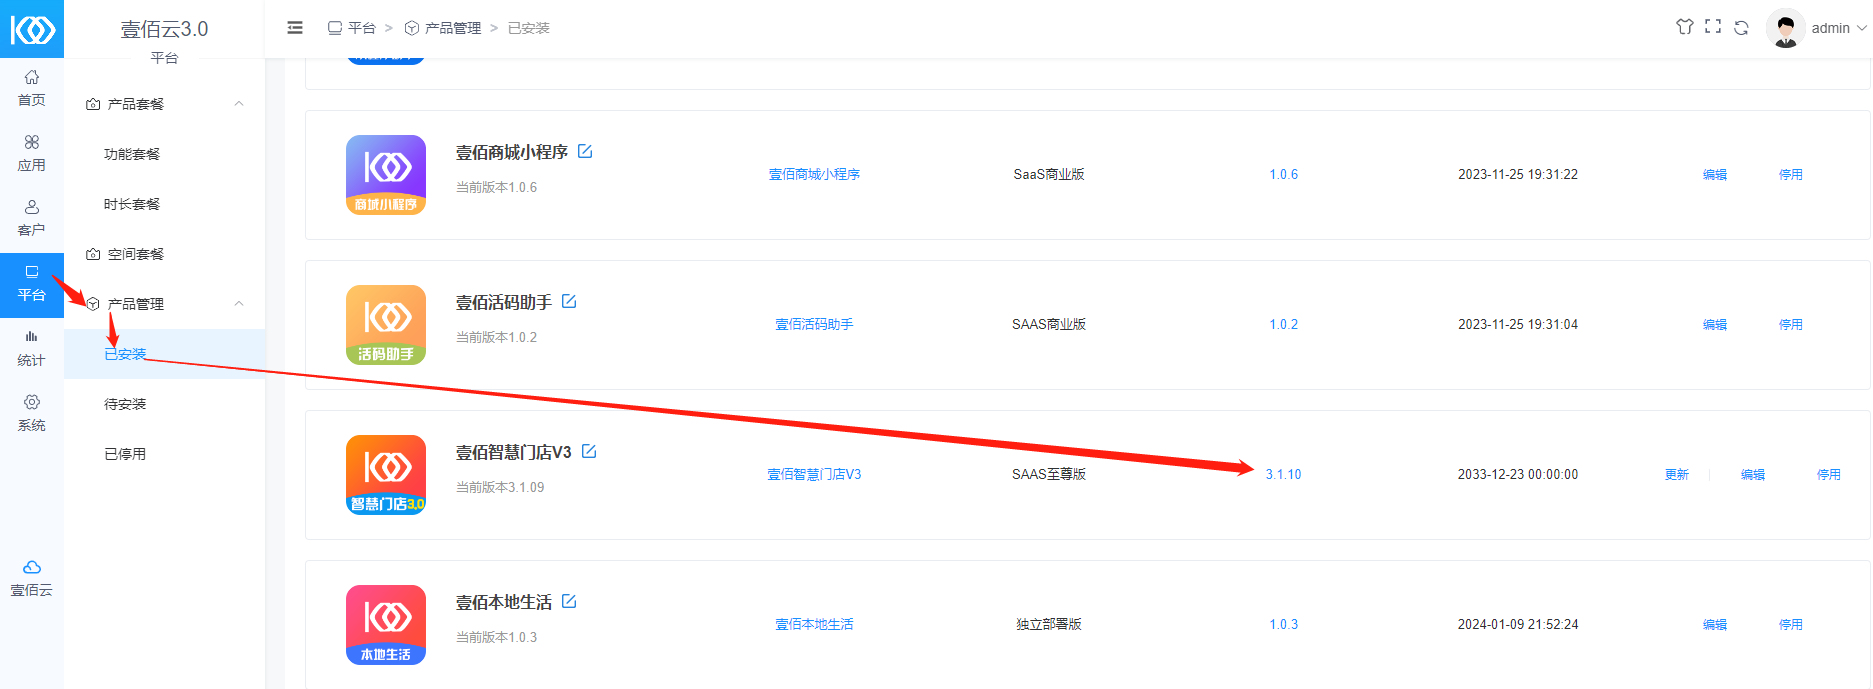The image size is (1873, 689).
Task: Open the 壹佰活码助手 product link
Action: pyautogui.click(x=814, y=324)
